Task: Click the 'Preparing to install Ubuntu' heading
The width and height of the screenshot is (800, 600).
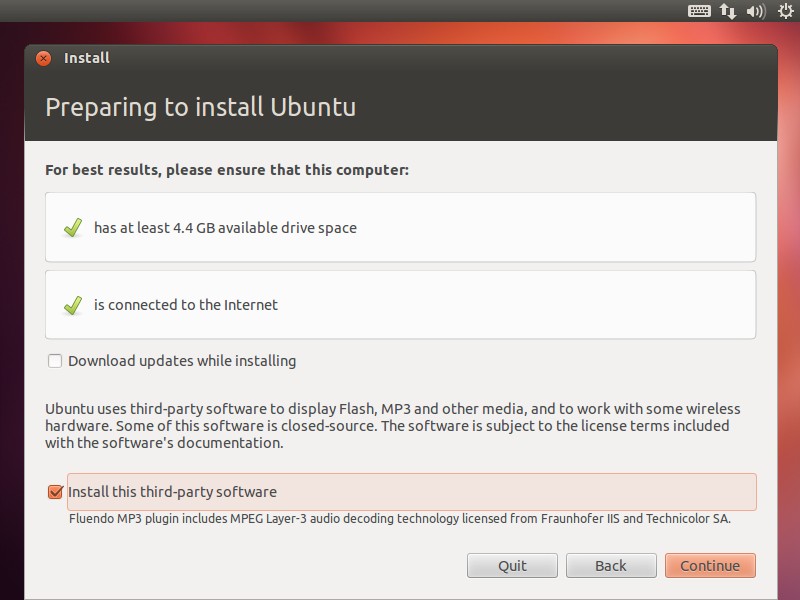Action: tap(201, 108)
